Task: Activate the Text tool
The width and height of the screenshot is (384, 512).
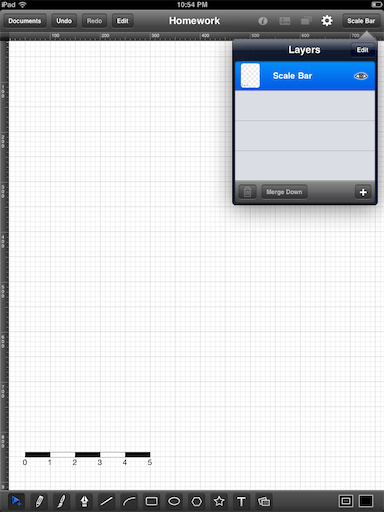Action: tap(241, 501)
